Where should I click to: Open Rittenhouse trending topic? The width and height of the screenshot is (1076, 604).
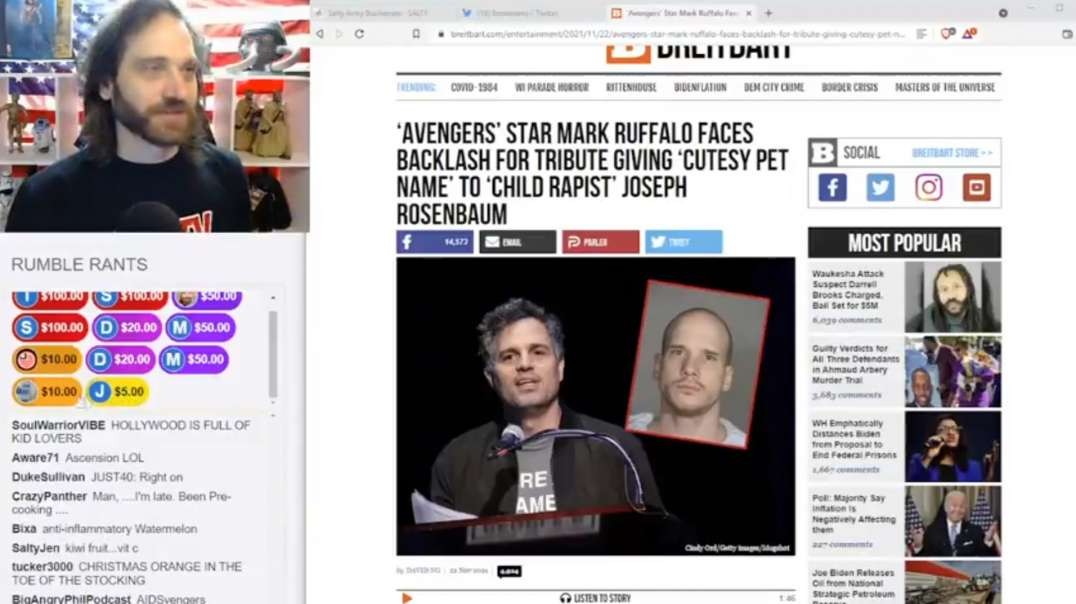(631, 87)
